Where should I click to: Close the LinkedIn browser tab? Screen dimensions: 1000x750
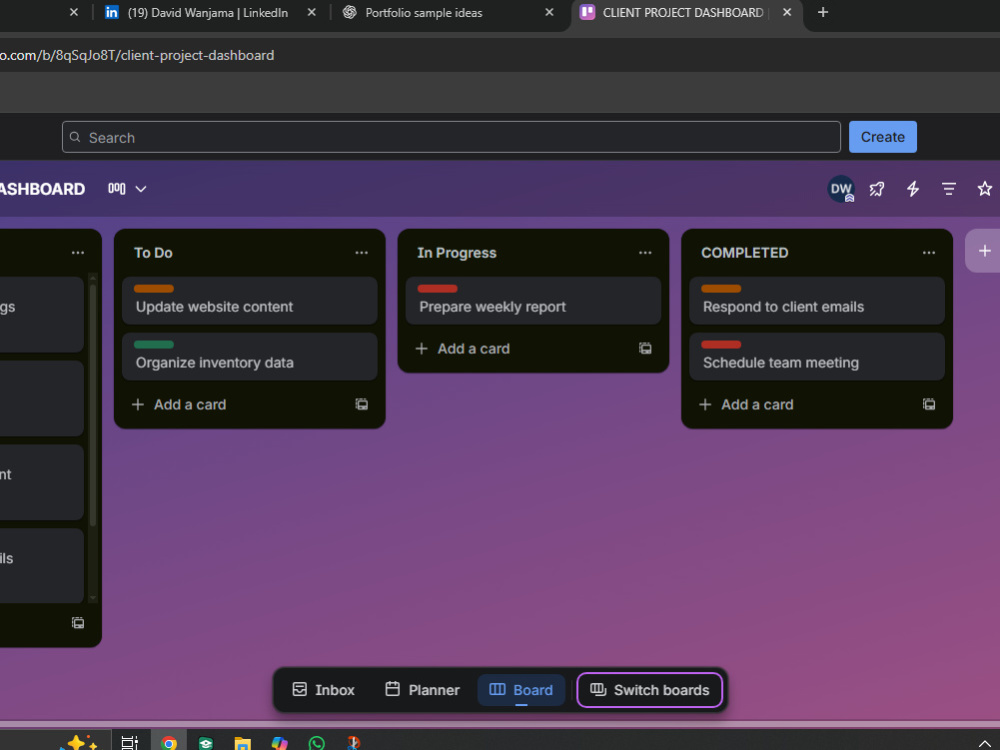tap(311, 12)
